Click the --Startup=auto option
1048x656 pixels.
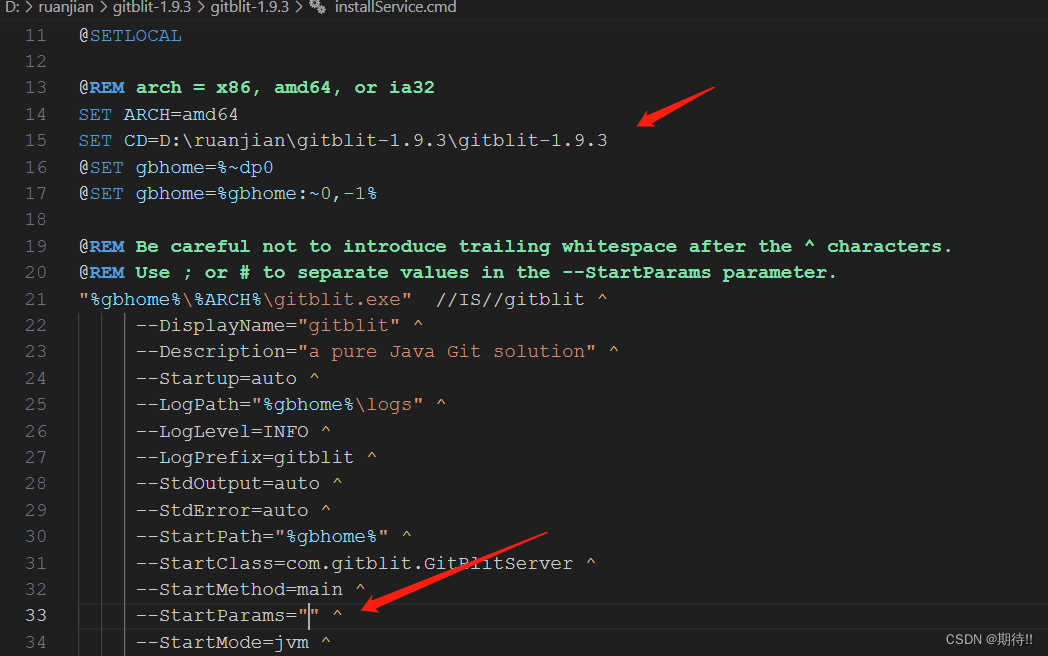tap(216, 378)
